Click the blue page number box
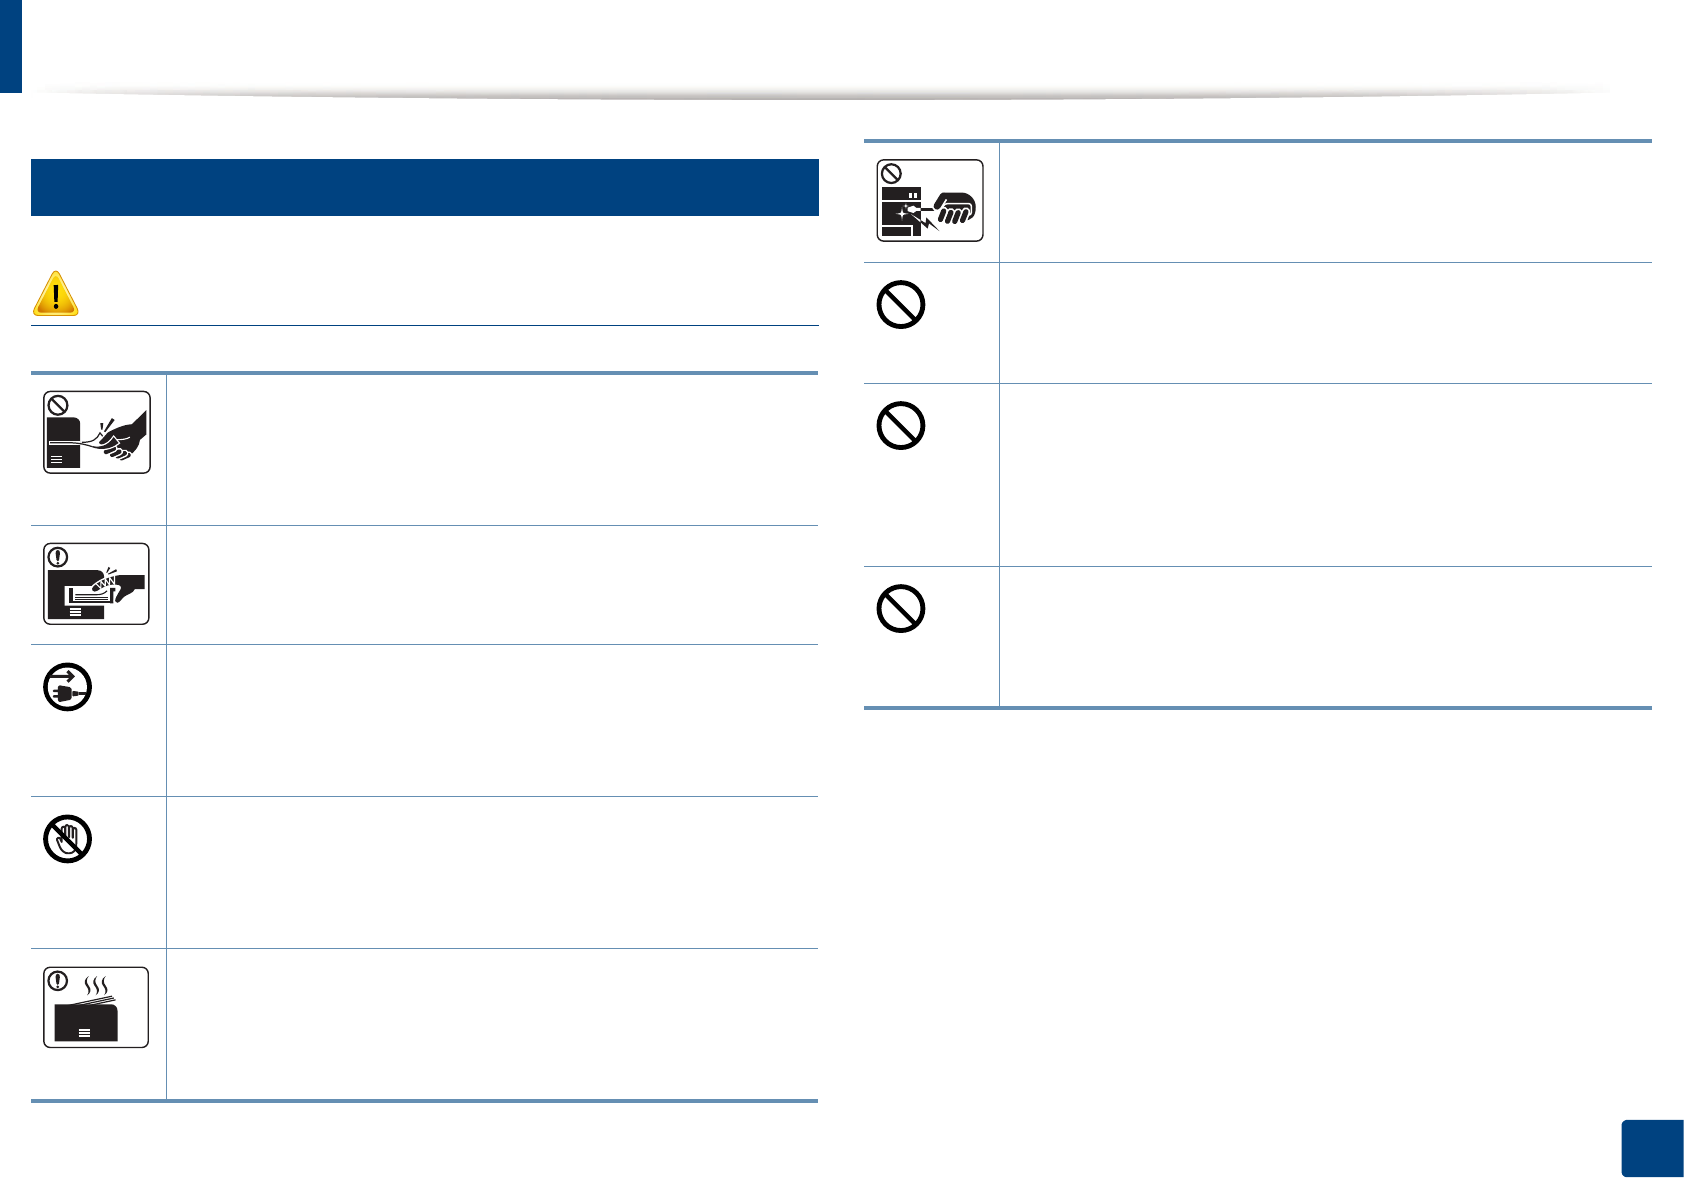This screenshot has width=1684, height=1190. click(1651, 1149)
